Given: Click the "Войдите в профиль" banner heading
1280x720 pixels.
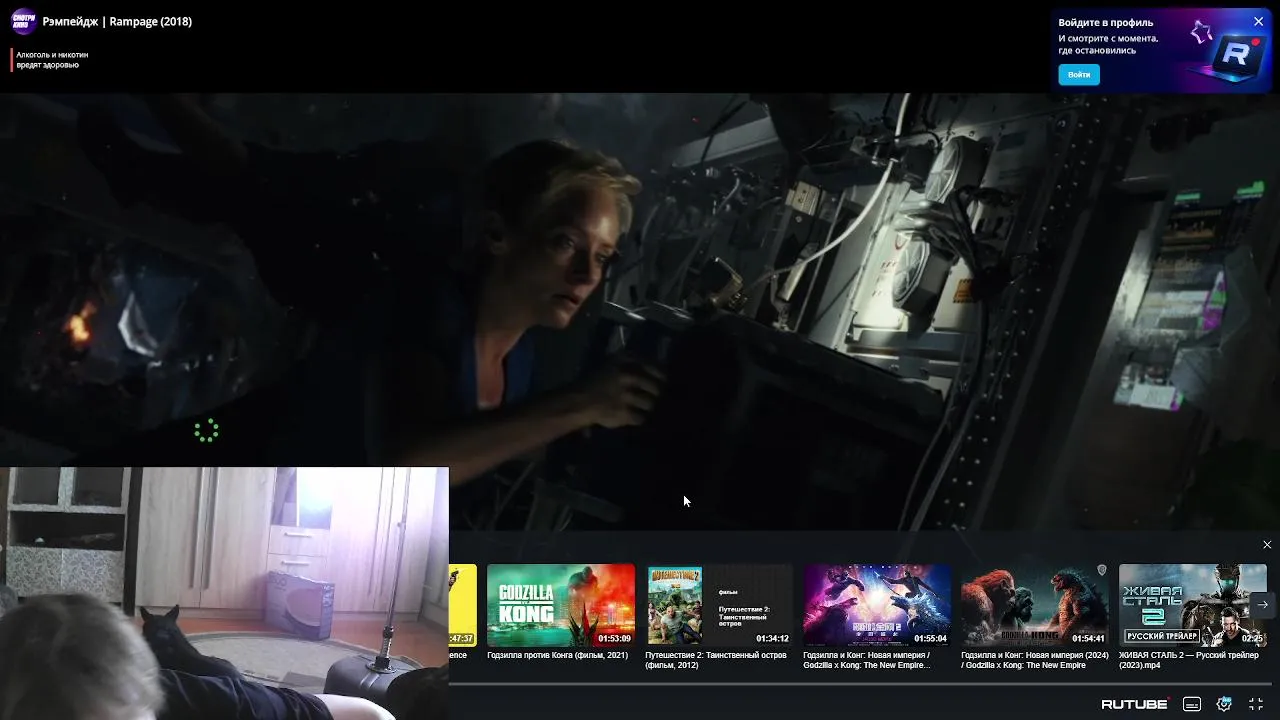Looking at the screenshot, I should coord(1106,22).
